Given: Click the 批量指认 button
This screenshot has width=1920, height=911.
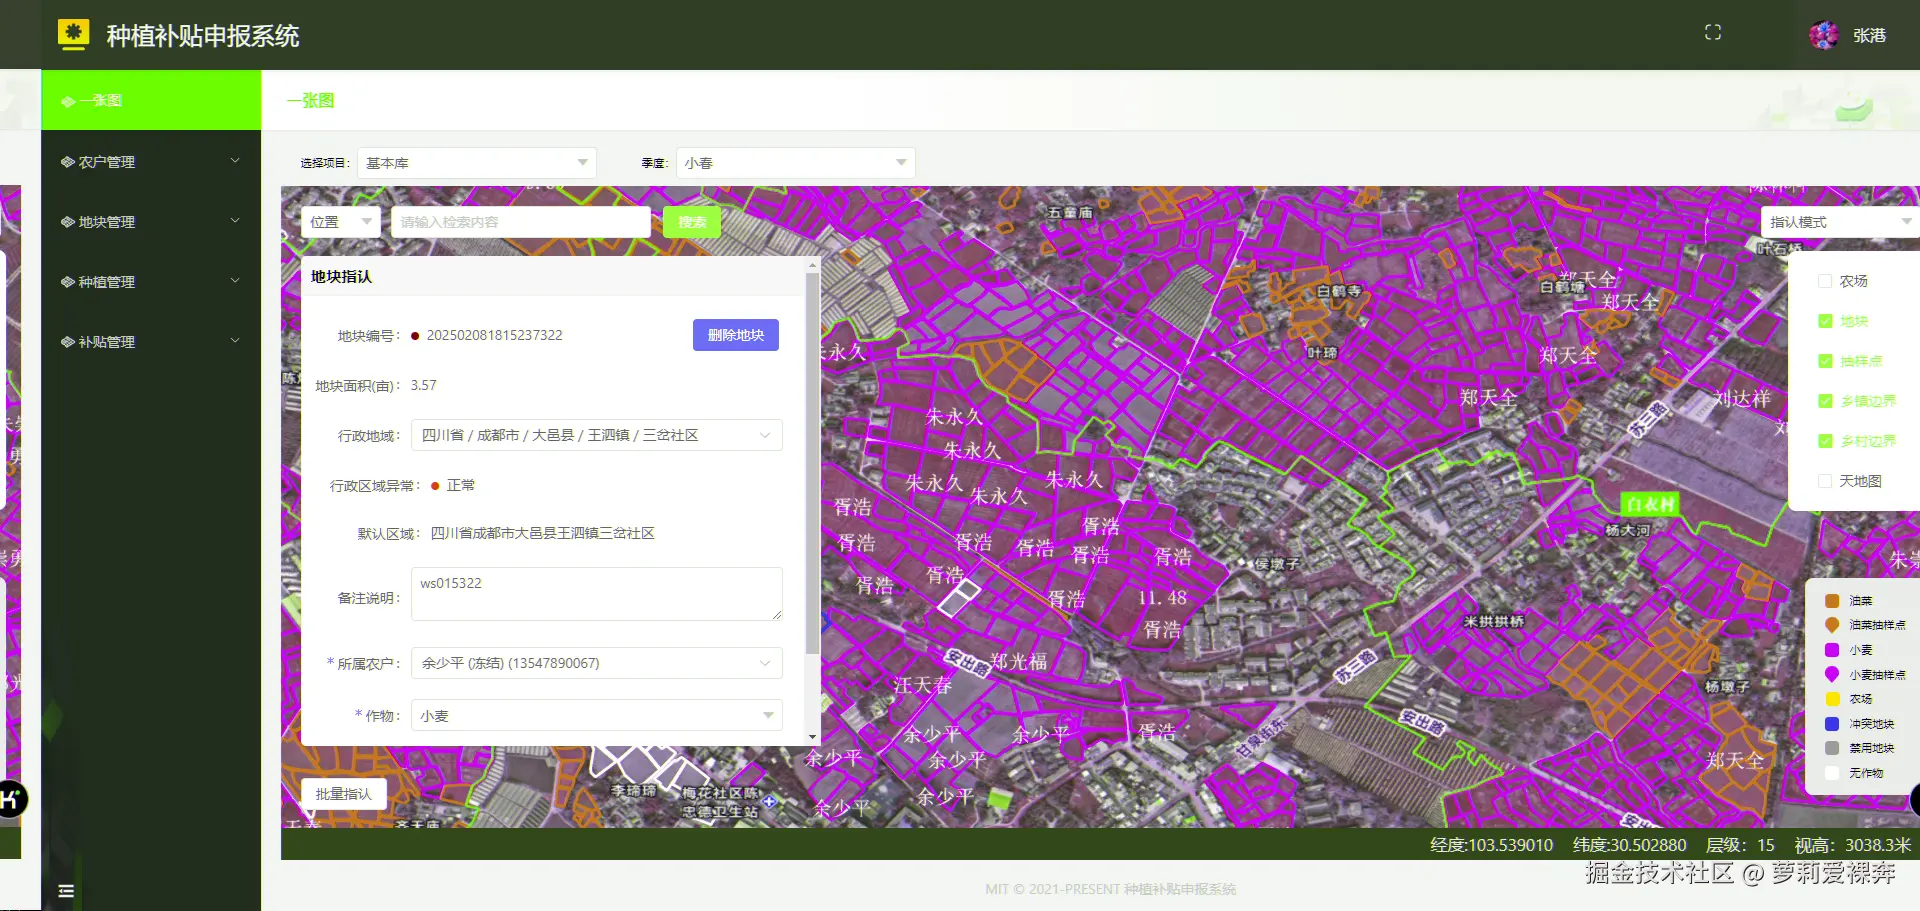Looking at the screenshot, I should pos(344,794).
